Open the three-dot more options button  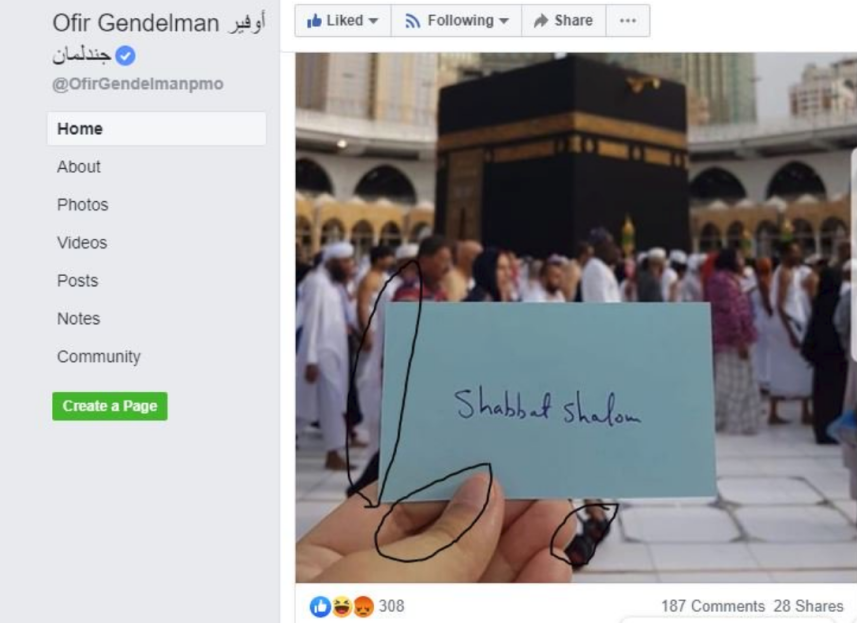pos(628,21)
